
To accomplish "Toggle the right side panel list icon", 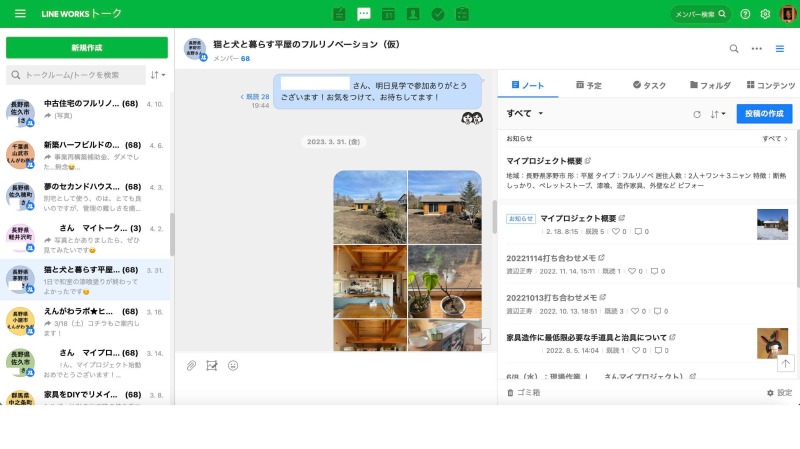I will [x=780, y=48].
